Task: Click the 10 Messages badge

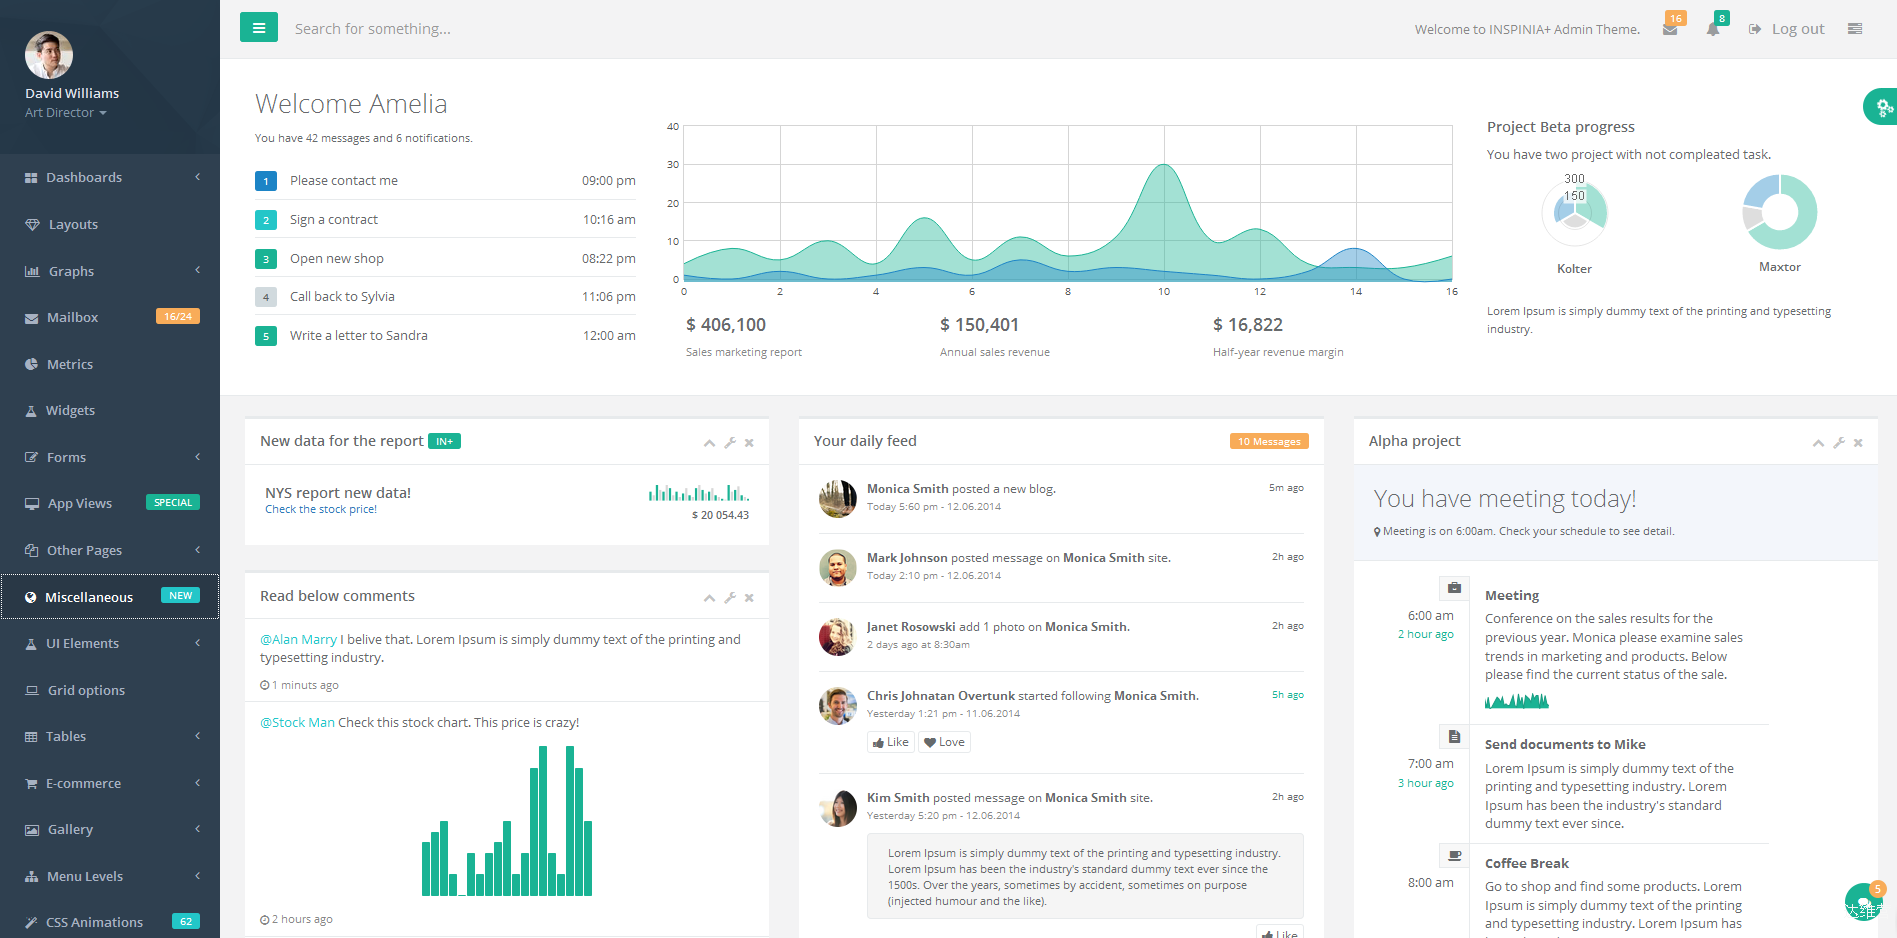Action: tap(1269, 441)
